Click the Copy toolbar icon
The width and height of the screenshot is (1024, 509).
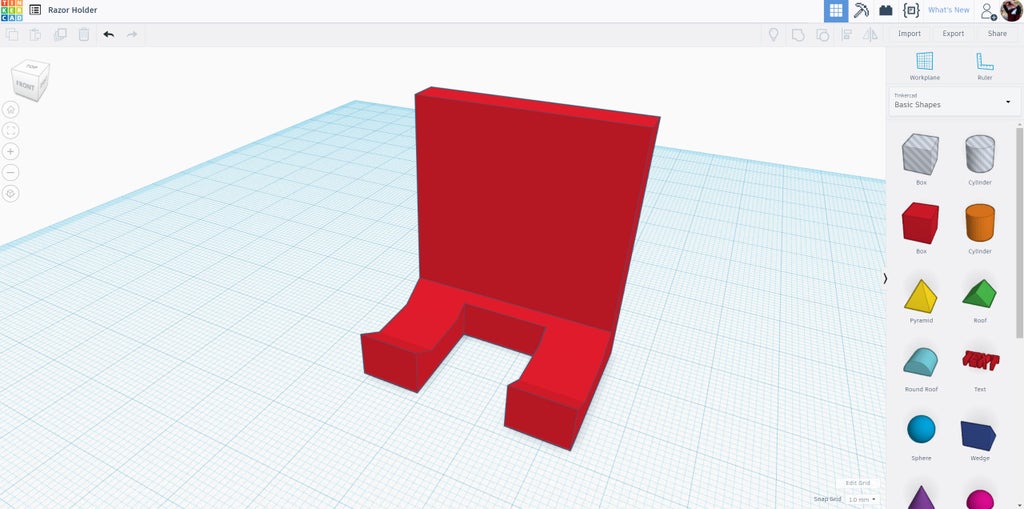tap(12, 34)
